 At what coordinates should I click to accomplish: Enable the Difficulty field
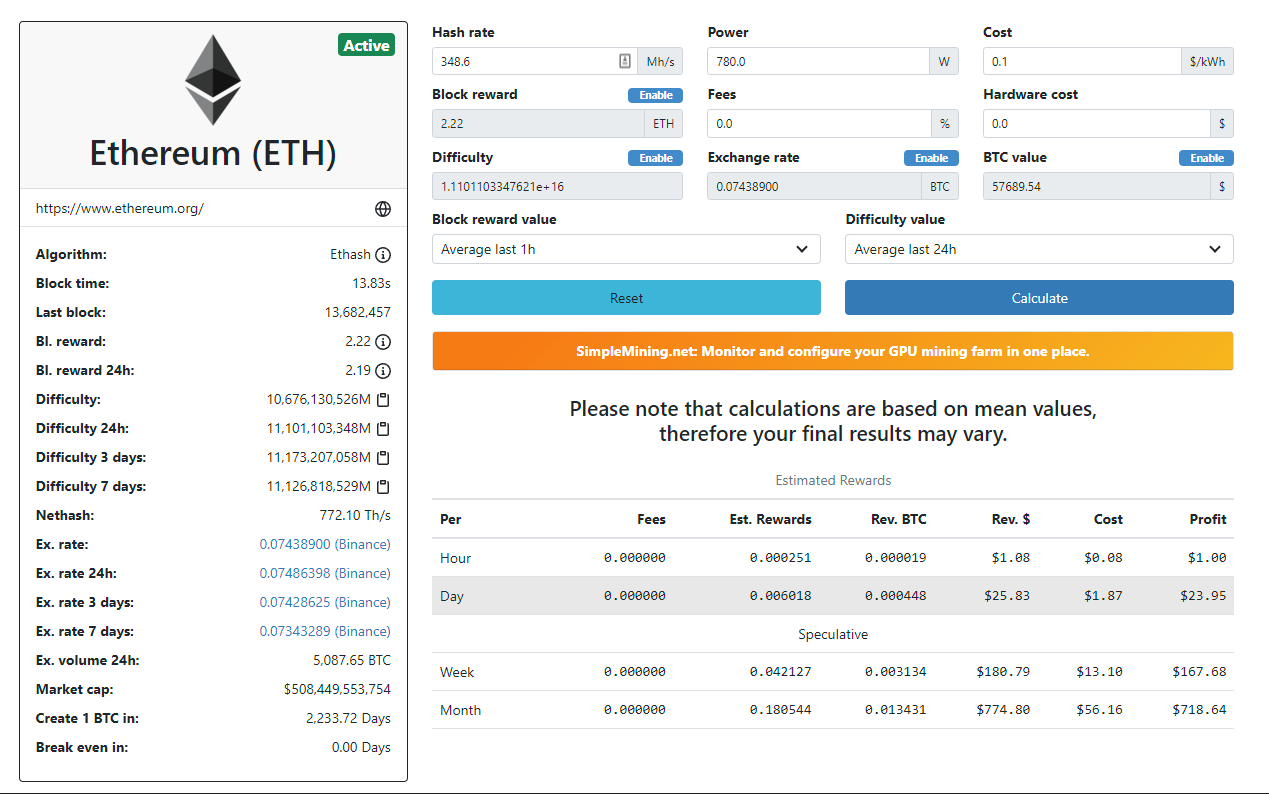(656, 158)
